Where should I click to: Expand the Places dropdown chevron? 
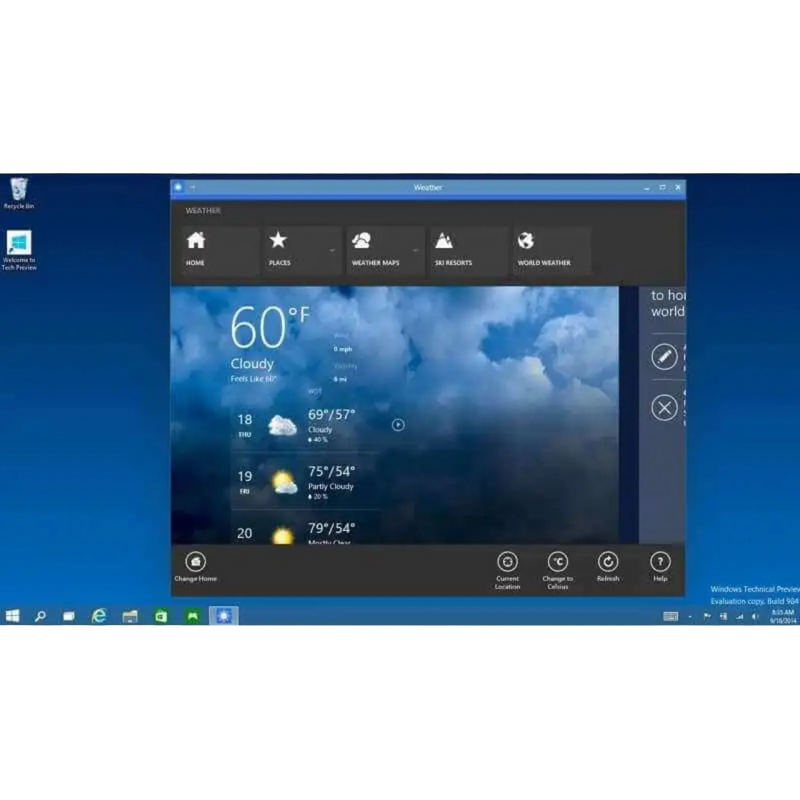[x=331, y=250]
